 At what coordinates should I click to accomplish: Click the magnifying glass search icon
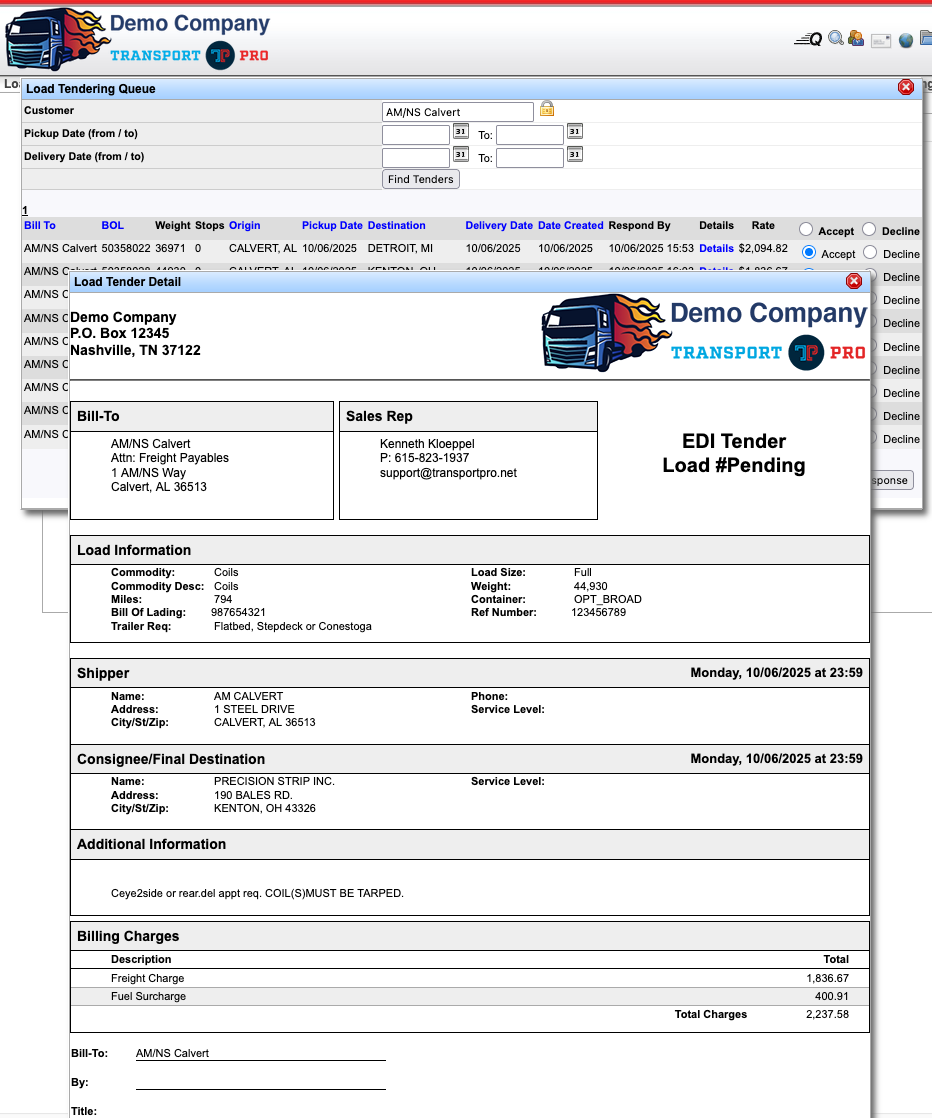click(836, 39)
